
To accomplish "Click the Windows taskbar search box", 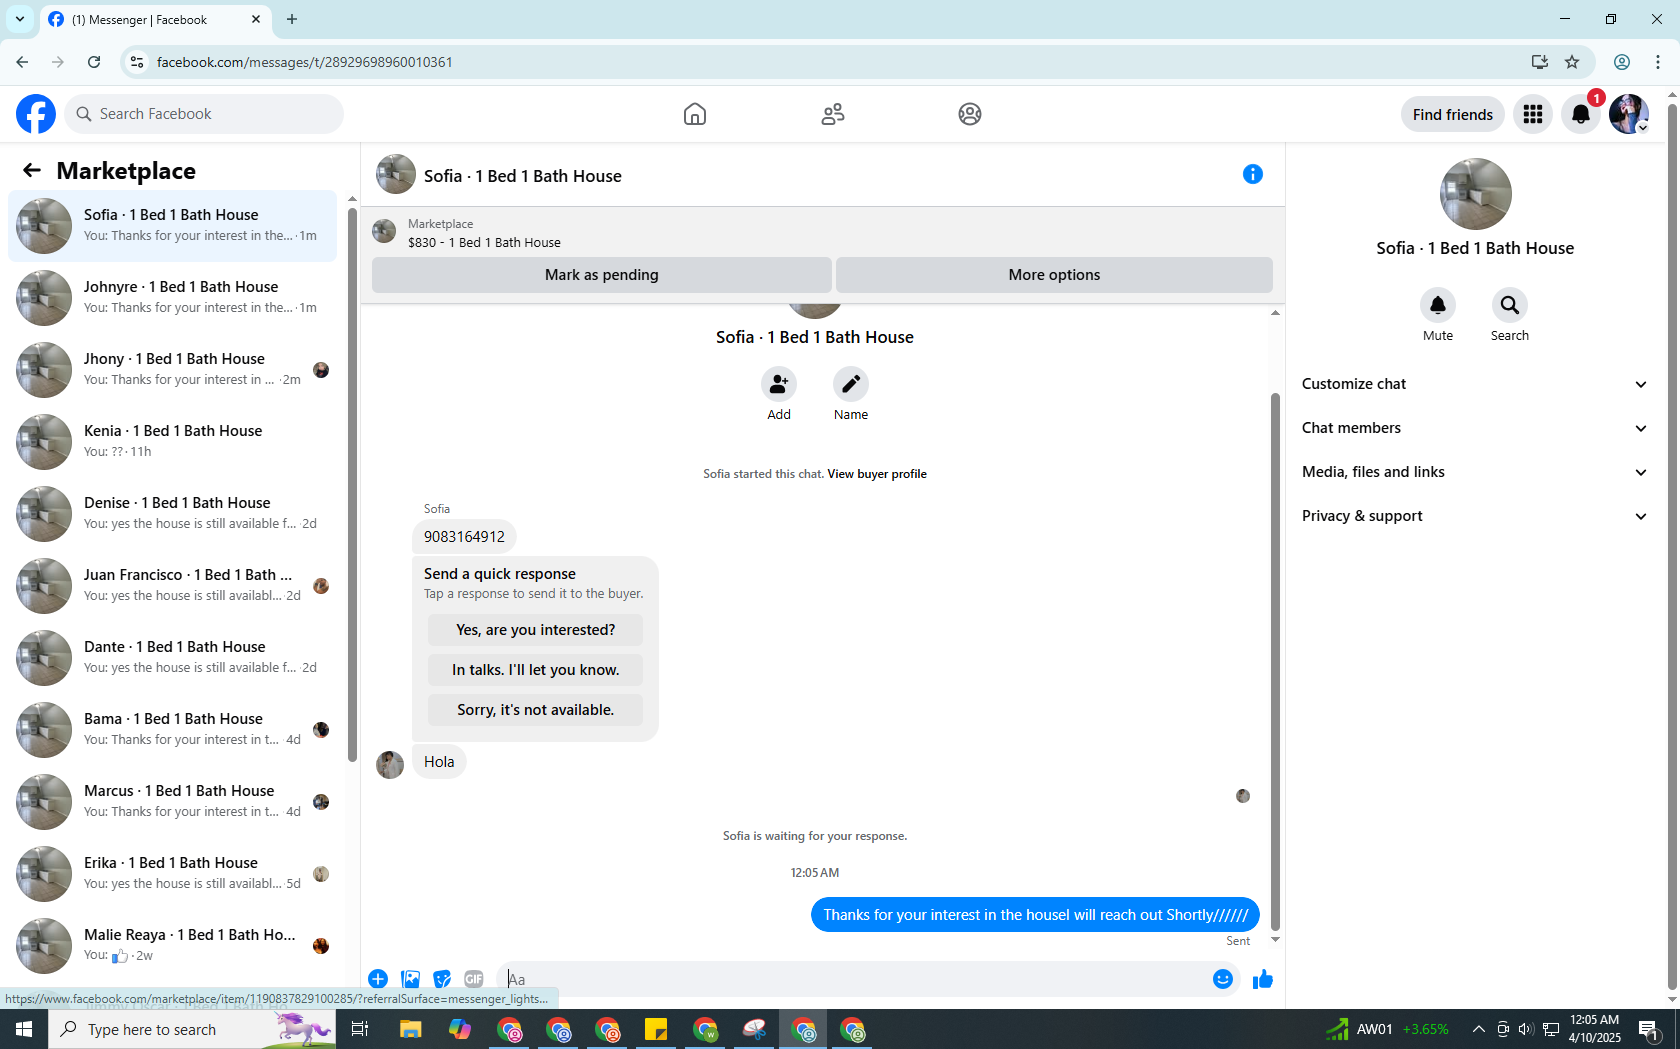I will (x=192, y=1029).
